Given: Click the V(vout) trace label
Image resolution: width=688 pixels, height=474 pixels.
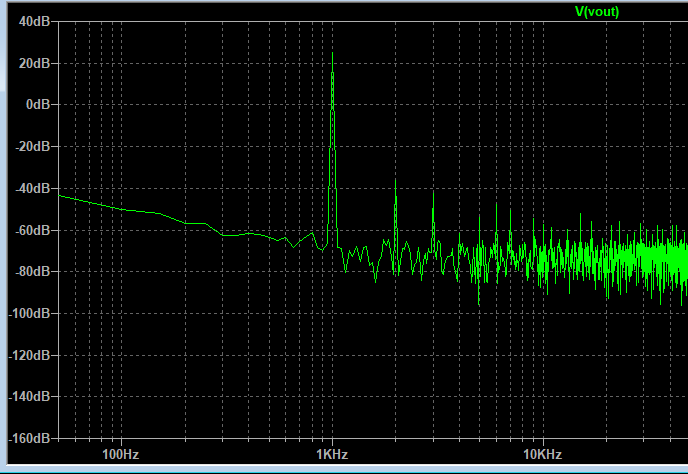Looking at the screenshot, I should click(597, 12).
